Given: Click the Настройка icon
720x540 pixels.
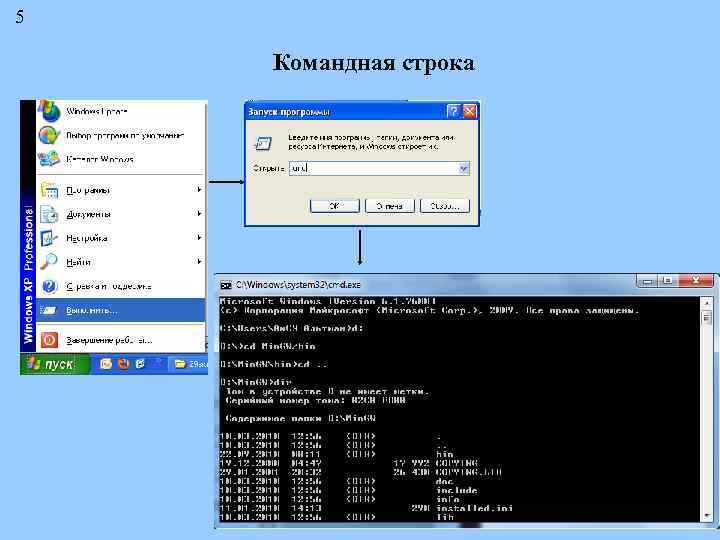Looking at the screenshot, I should (49, 238).
